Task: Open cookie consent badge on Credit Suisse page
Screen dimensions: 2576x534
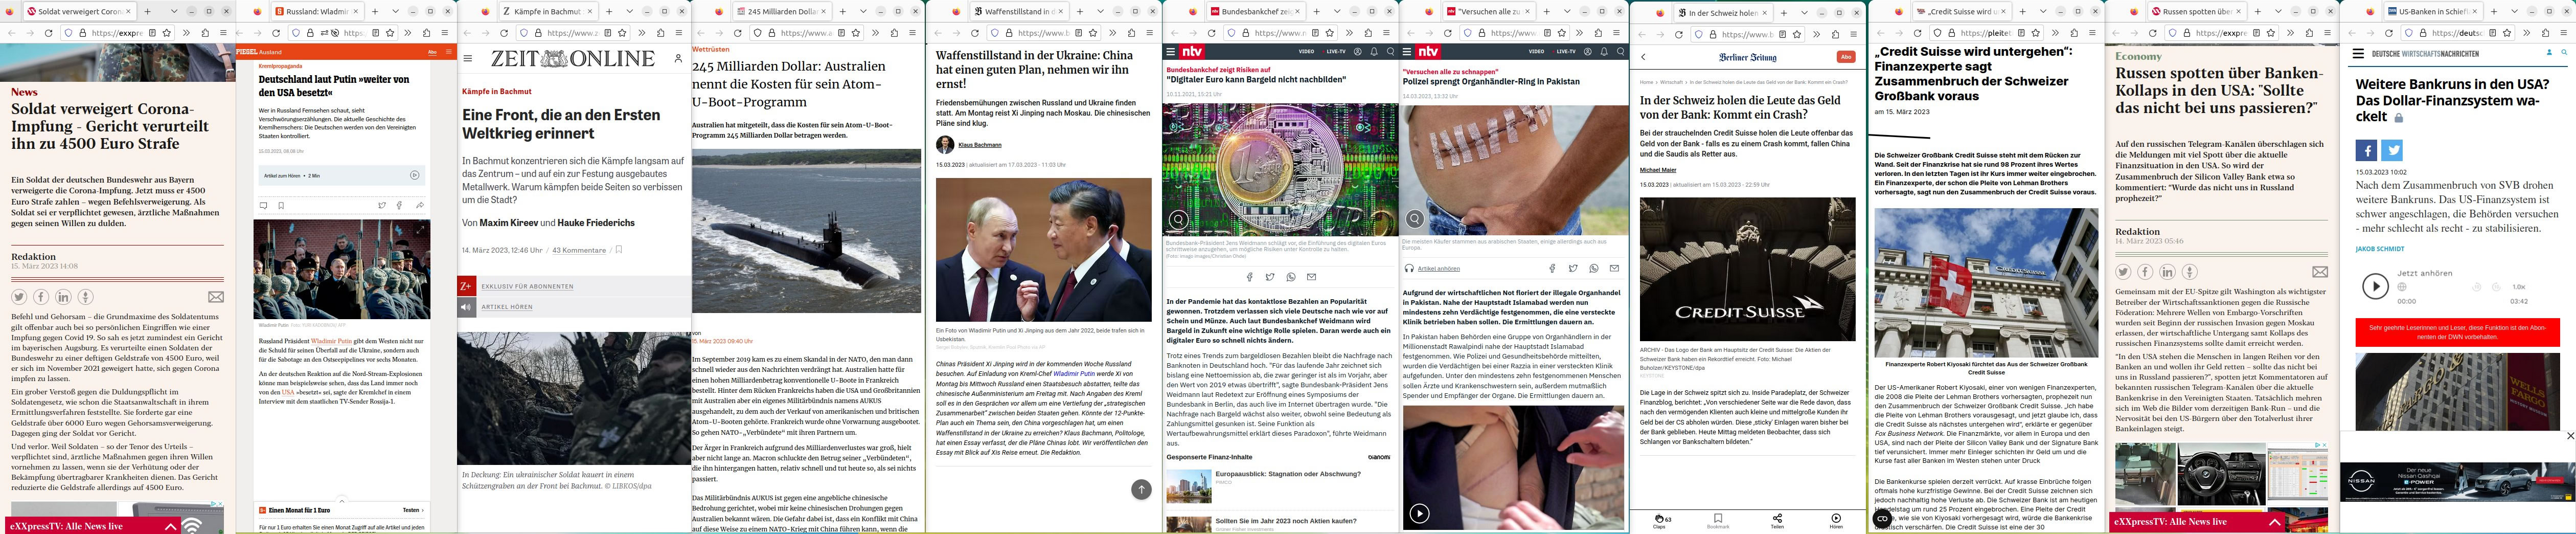Action: tap(1882, 518)
